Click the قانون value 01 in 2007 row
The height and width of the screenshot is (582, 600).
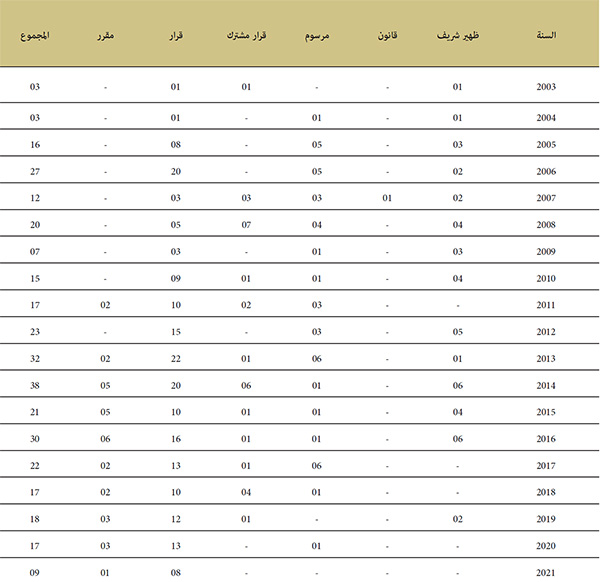[387, 198]
